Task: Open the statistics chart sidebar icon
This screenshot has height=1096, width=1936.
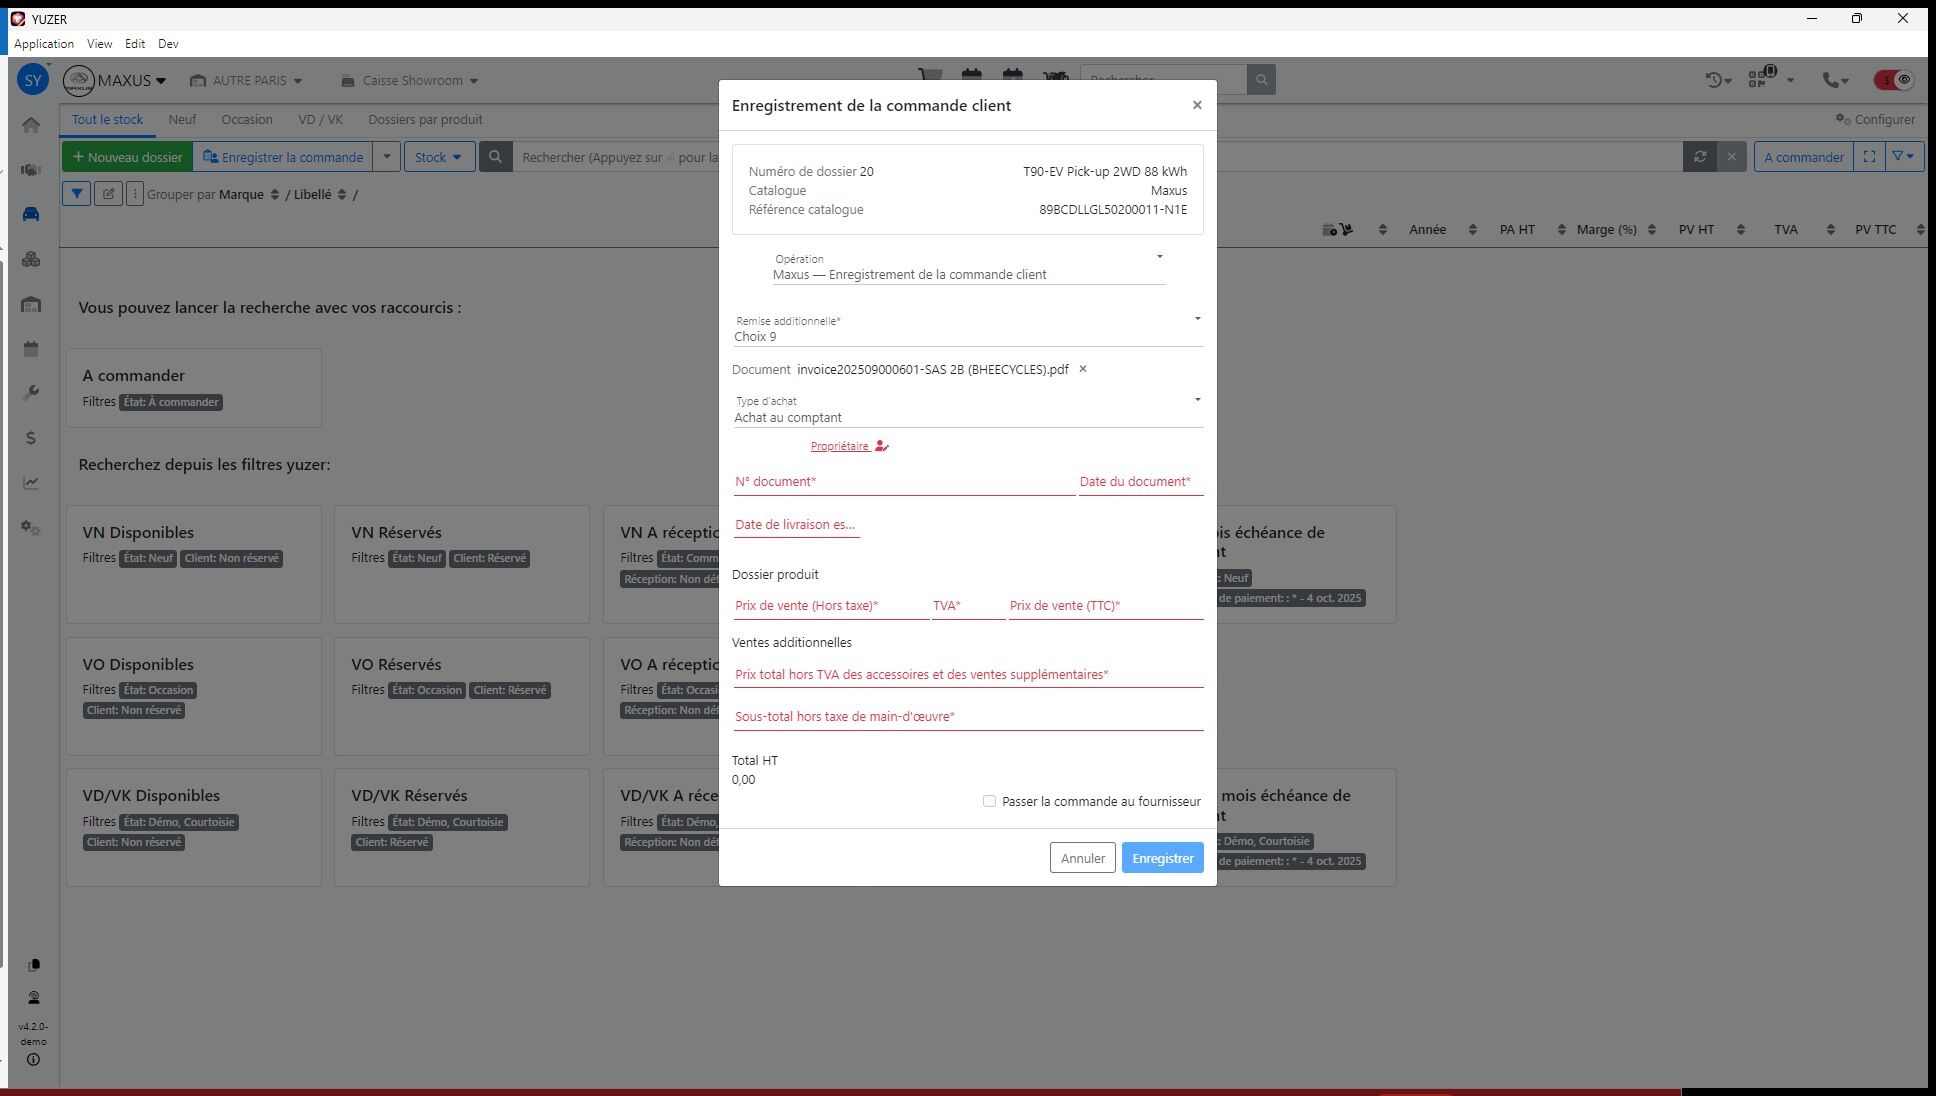Action: (31, 483)
